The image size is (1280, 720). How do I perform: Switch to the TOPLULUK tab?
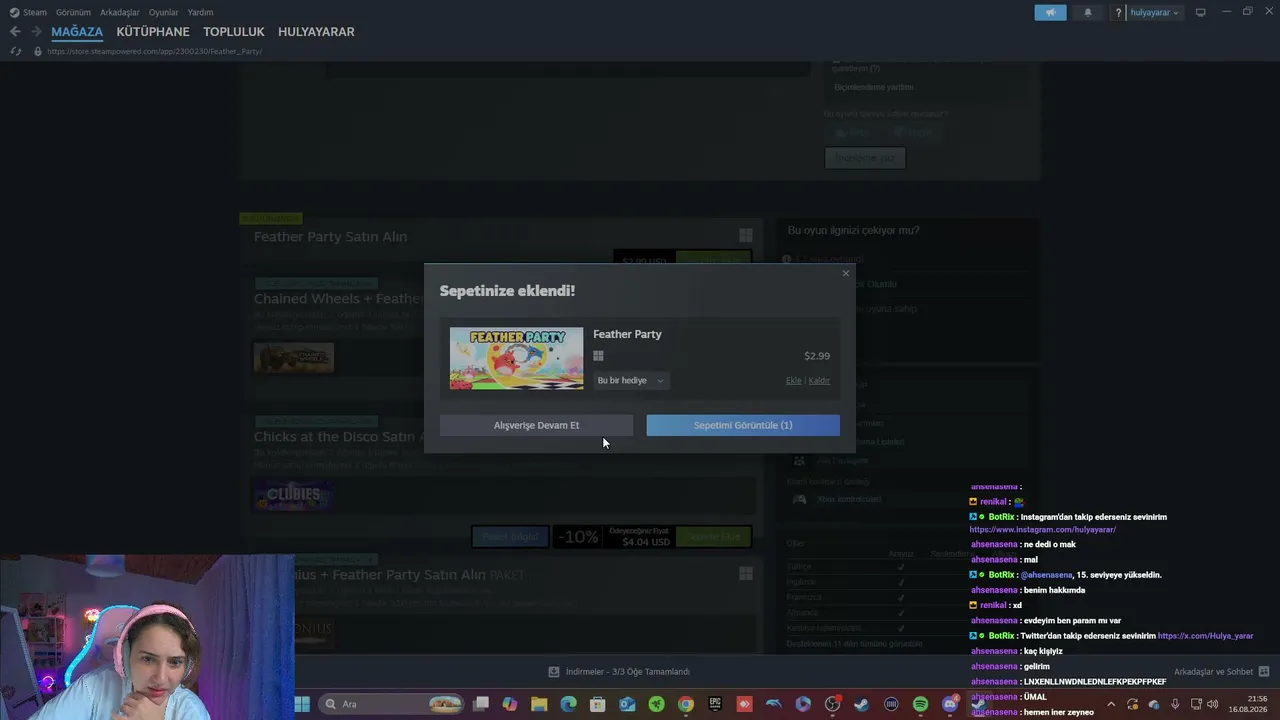click(x=234, y=32)
